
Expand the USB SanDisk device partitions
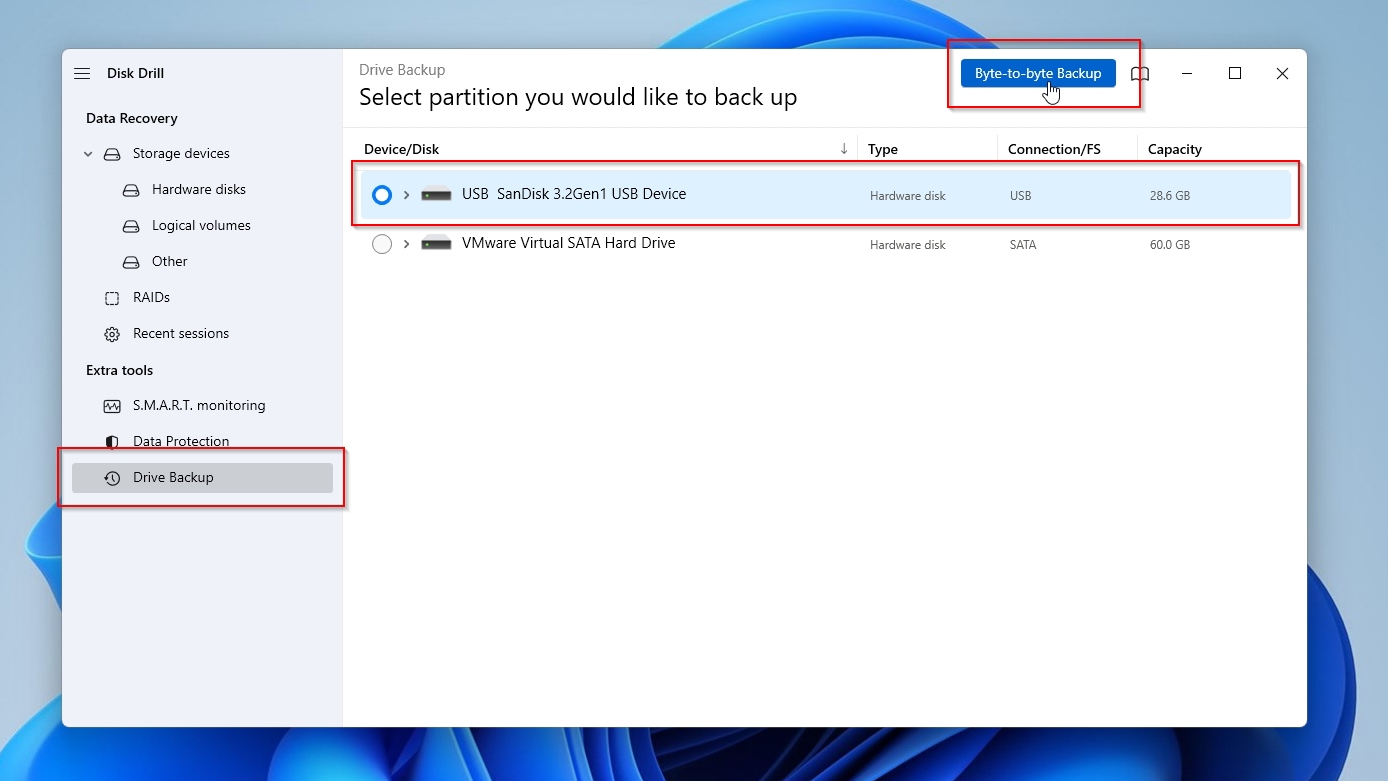pyautogui.click(x=406, y=195)
